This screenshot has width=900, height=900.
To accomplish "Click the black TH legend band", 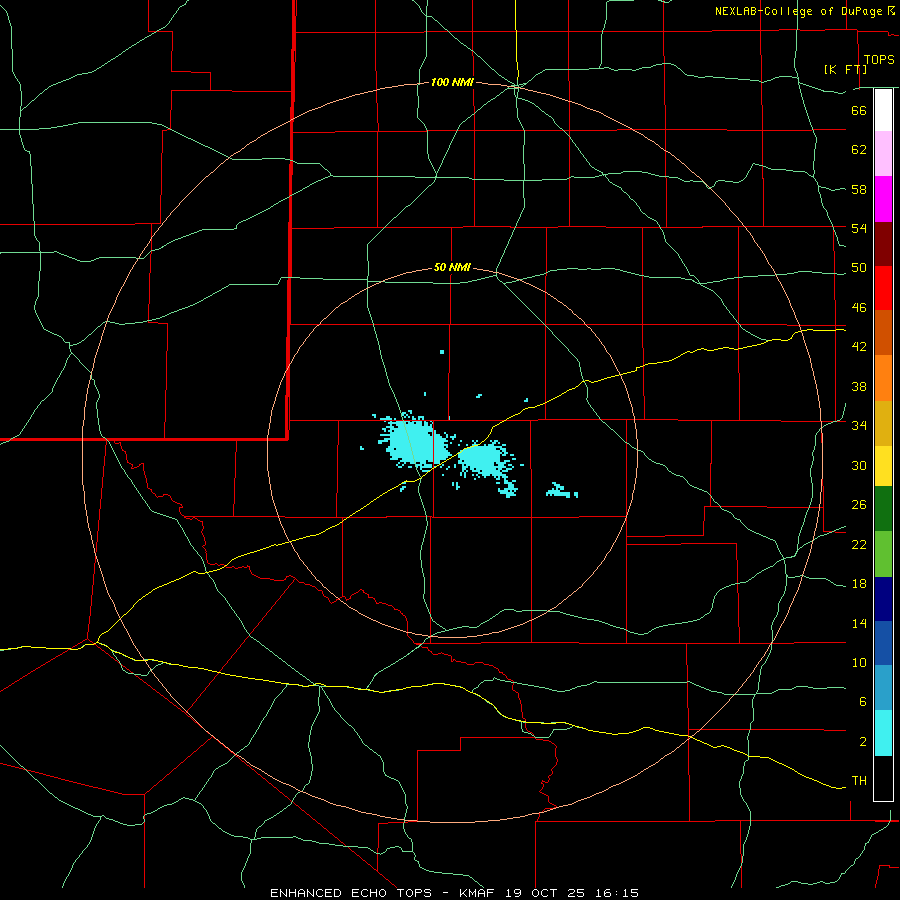I will tap(883, 778).
